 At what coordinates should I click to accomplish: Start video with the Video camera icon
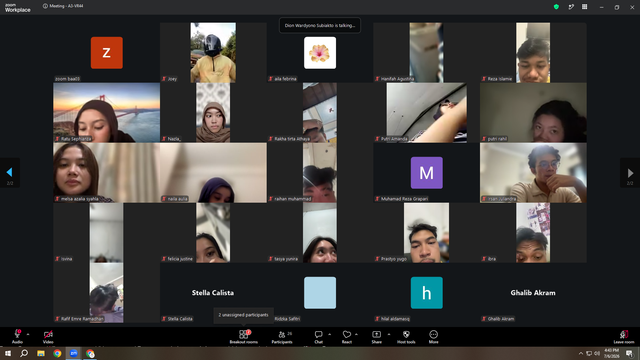[48, 334]
